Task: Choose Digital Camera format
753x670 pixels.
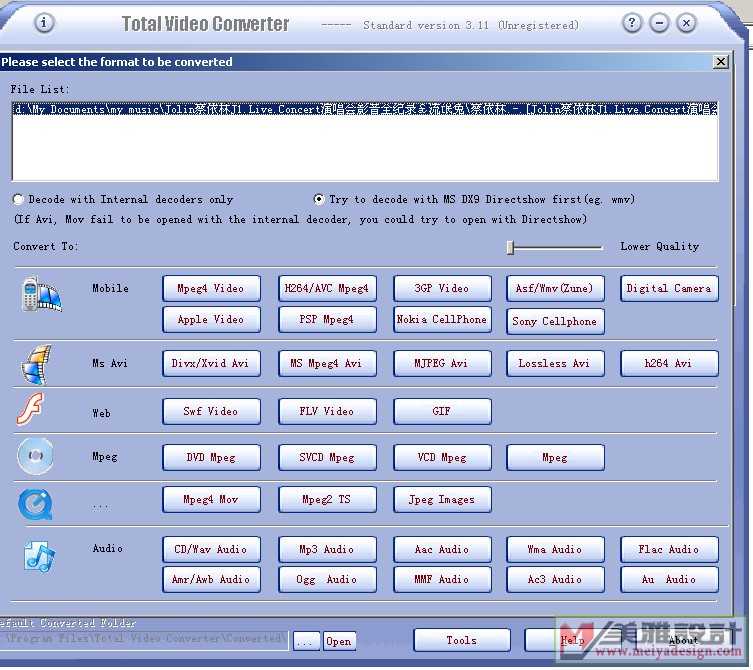Action: (669, 288)
